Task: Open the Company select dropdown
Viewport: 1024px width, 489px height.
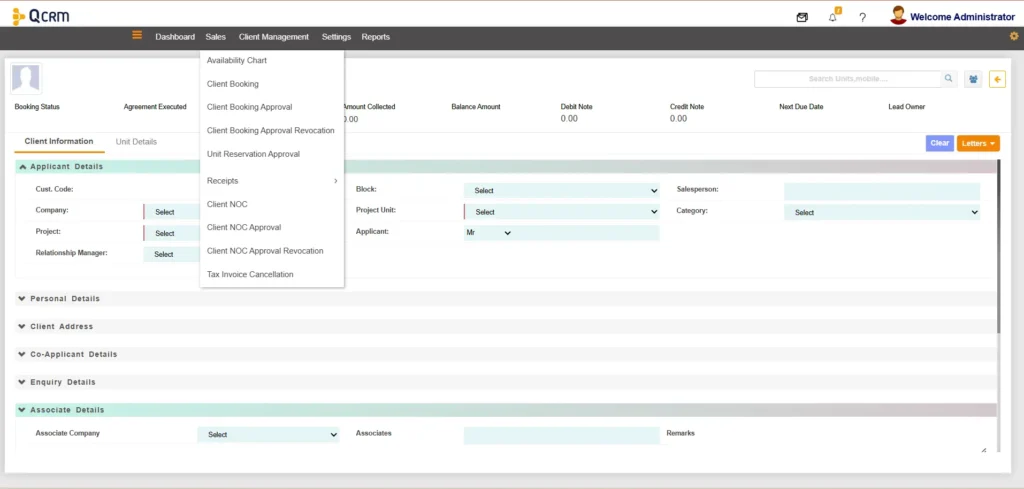Action: click(x=172, y=212)
